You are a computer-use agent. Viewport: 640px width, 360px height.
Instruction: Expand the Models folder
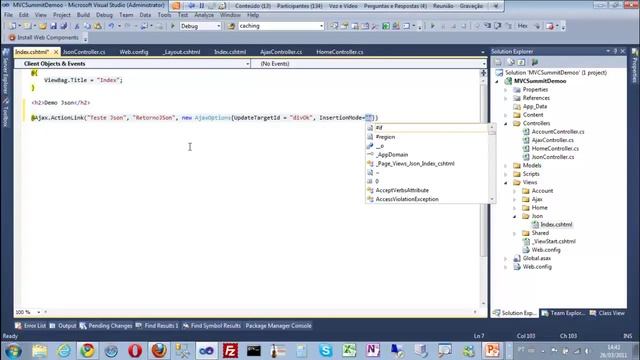tap(506, 166)
